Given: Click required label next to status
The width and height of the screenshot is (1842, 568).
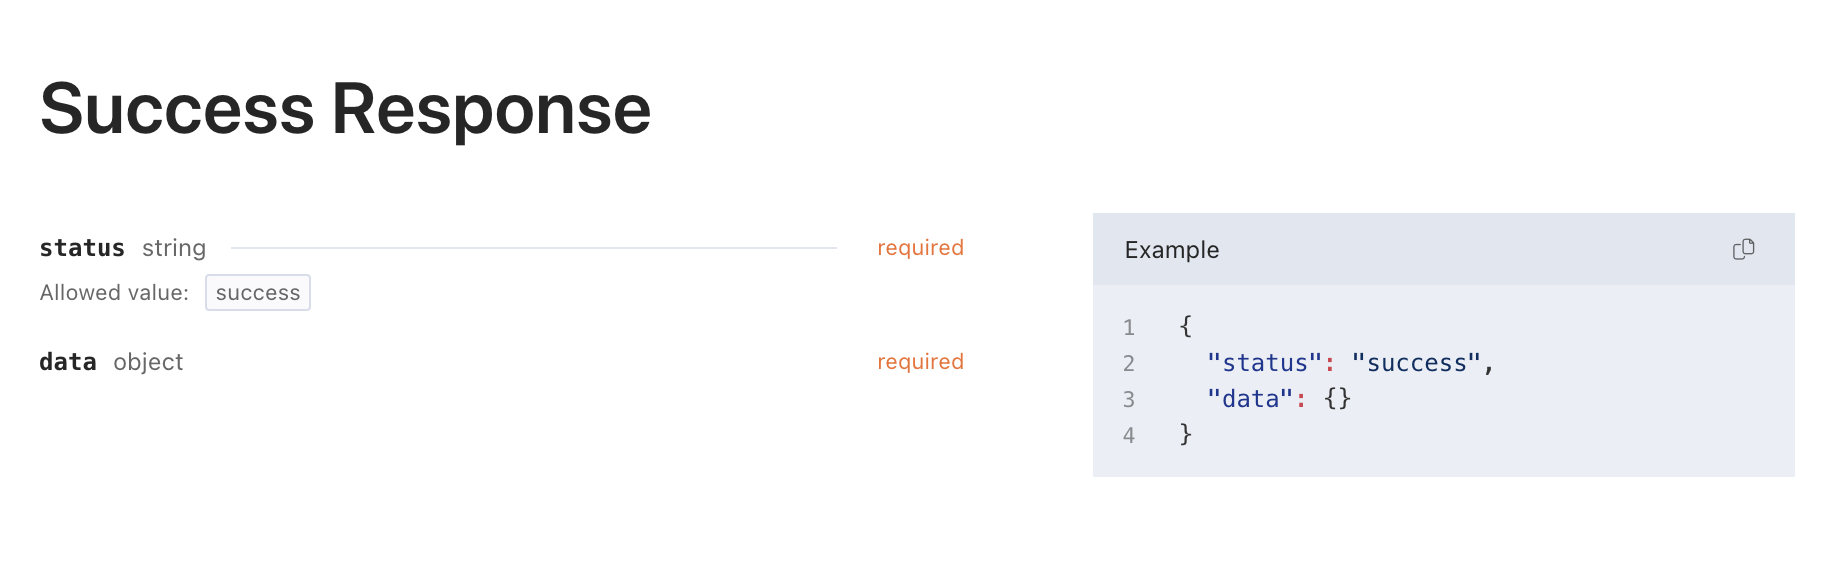Looking at the screenshot, I should 920,248.
